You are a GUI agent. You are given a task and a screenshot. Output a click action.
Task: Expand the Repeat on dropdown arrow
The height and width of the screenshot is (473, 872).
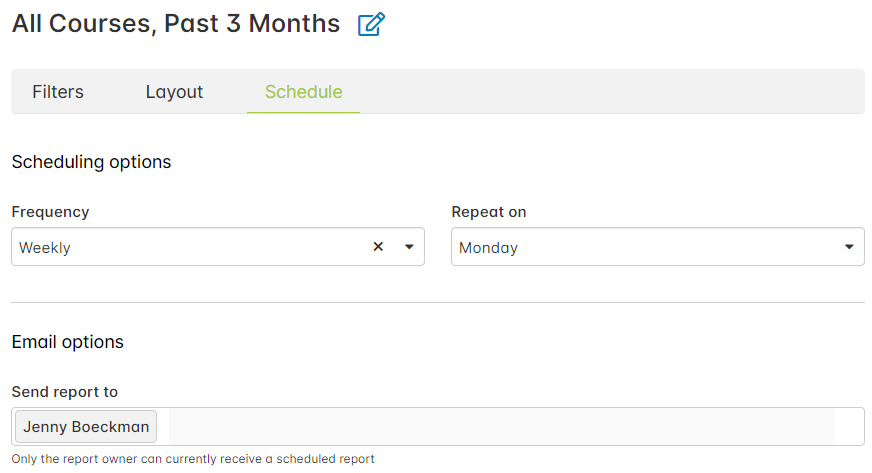[x=849, y=247]
